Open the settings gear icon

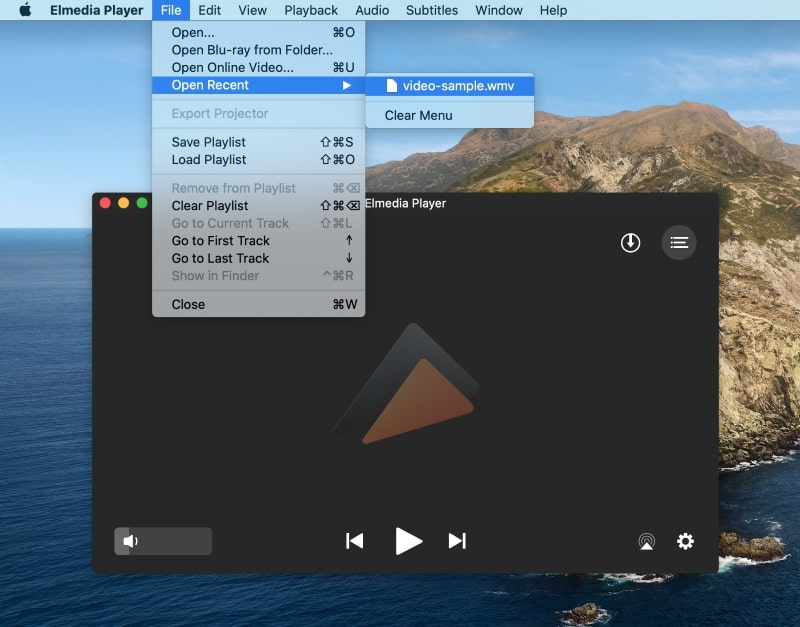pos(685,541)
